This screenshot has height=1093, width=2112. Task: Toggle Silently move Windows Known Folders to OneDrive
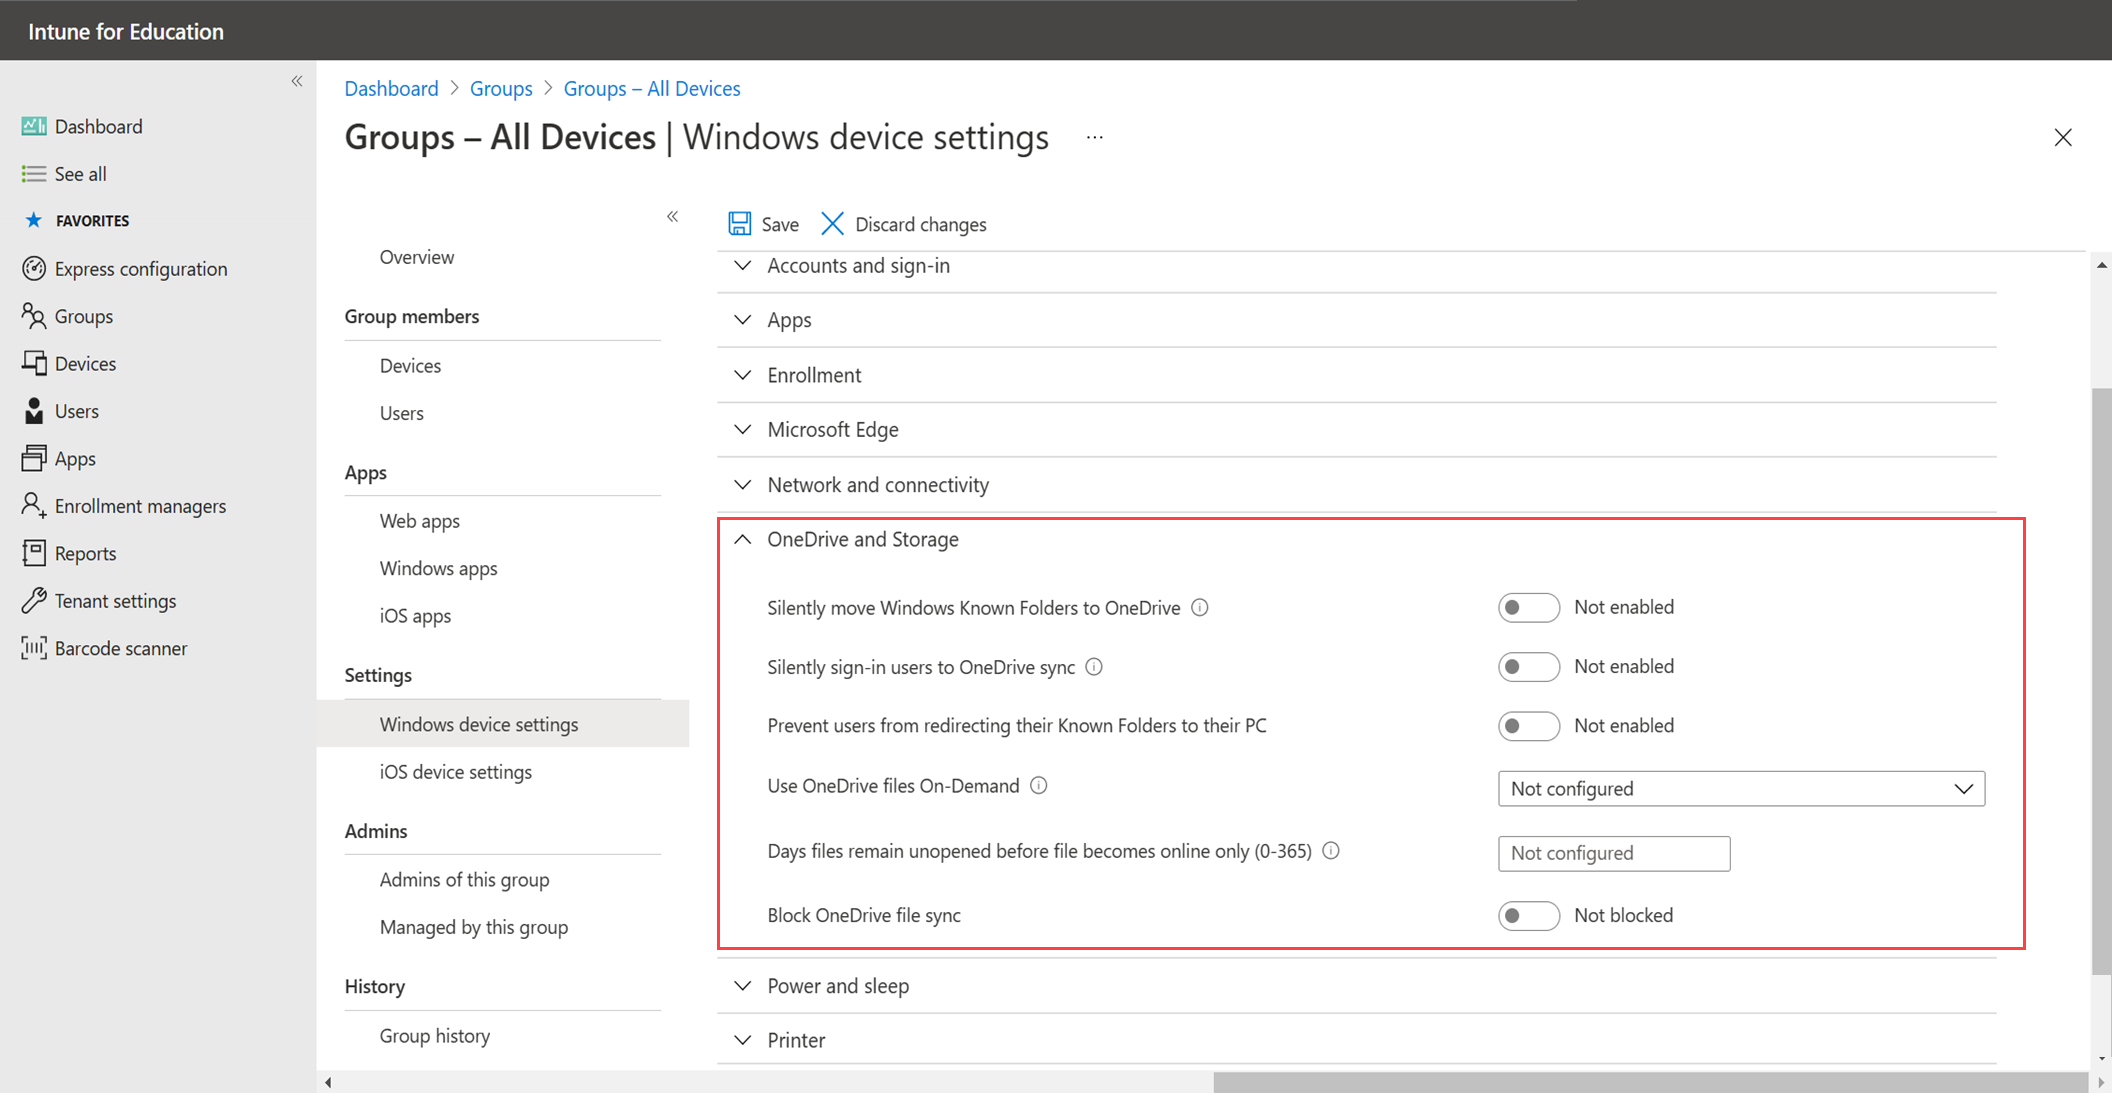coord(1524,608)
